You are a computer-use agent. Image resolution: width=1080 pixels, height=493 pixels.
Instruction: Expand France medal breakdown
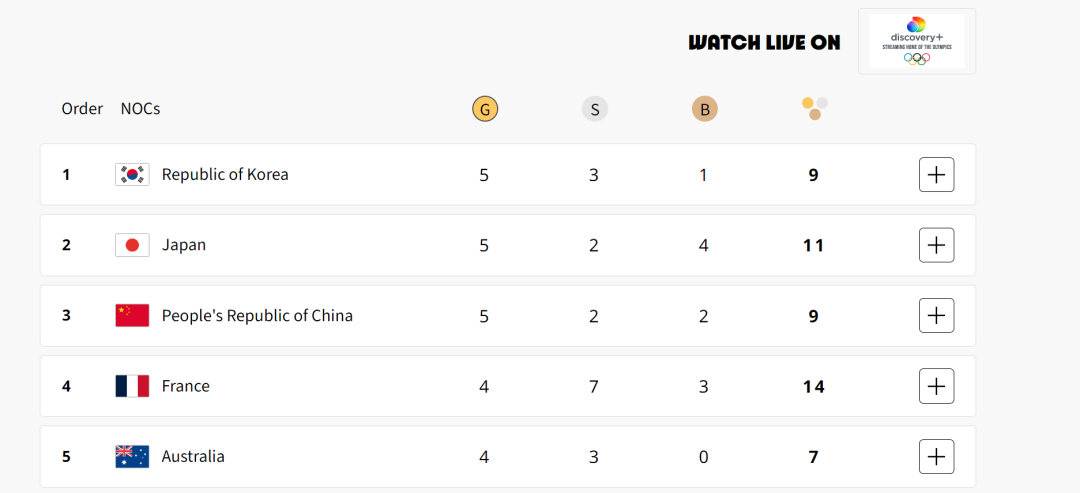tap(936, 386)
